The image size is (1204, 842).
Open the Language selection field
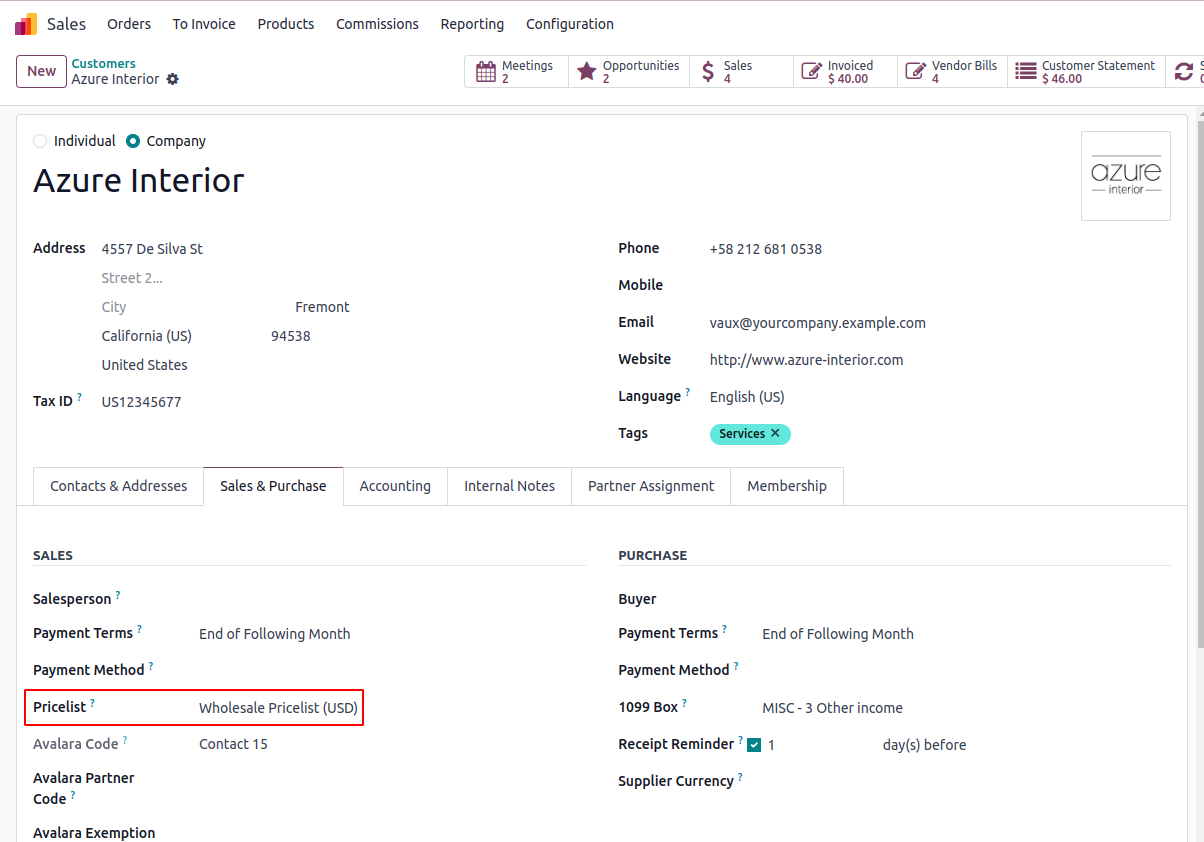(940, 397)
